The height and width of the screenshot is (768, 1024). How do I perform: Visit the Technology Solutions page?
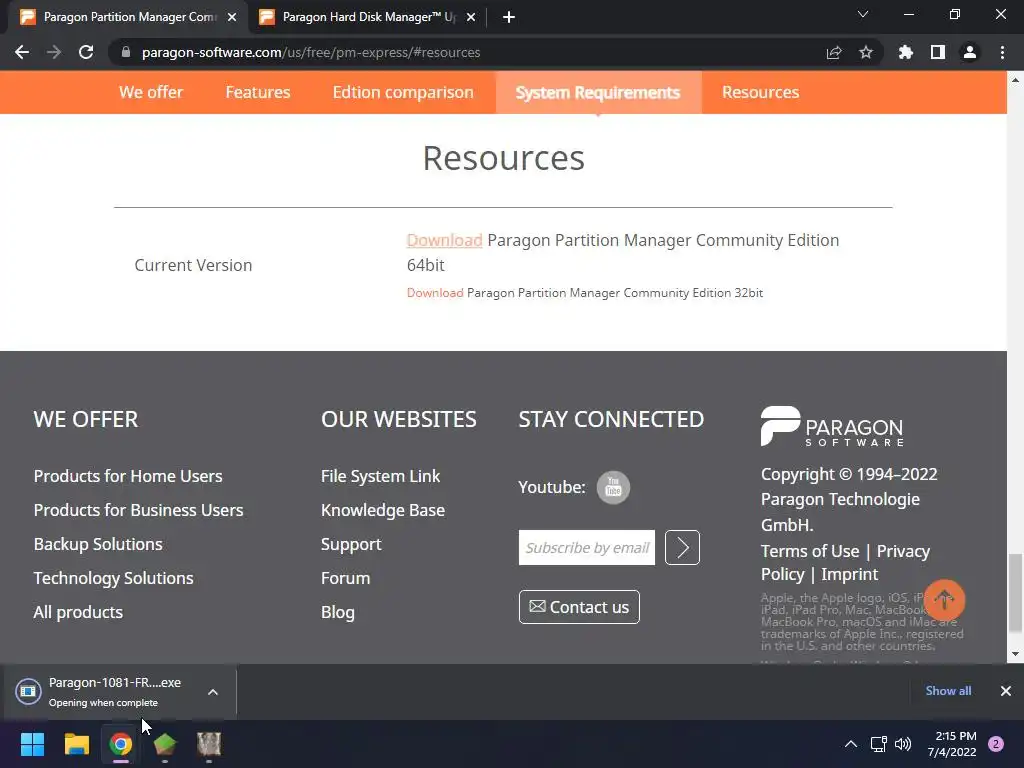coord(114,578)
